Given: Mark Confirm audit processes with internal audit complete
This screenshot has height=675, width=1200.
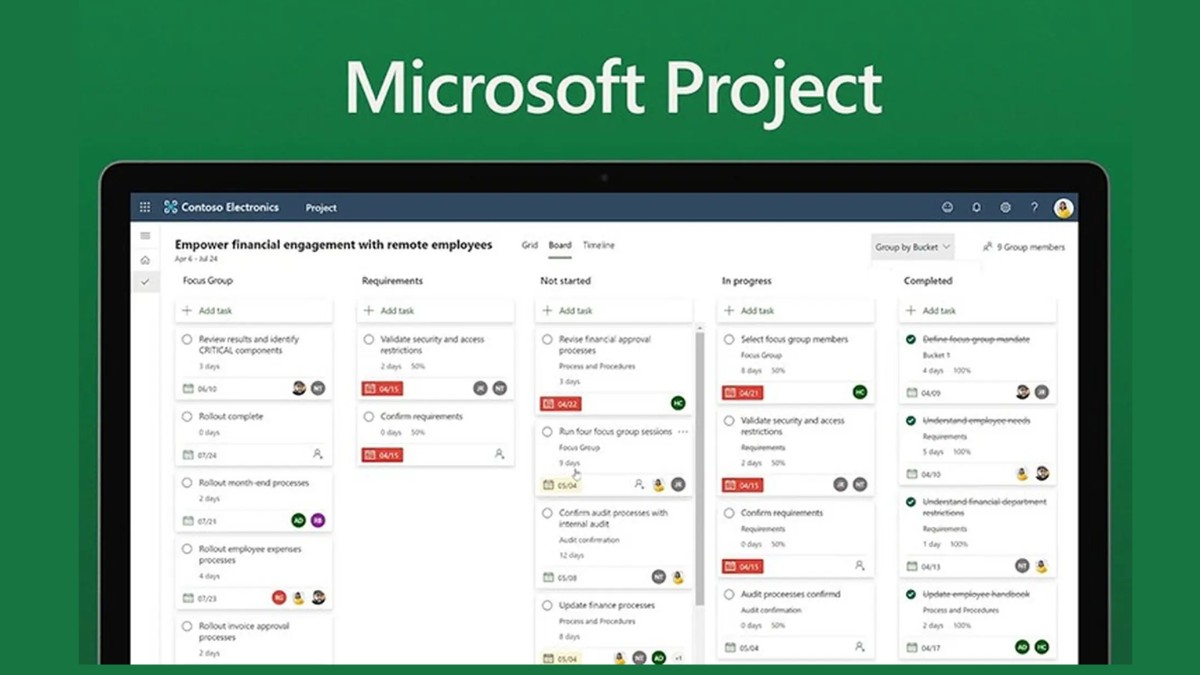Looking at the screenshot, I should pos(547,513).
